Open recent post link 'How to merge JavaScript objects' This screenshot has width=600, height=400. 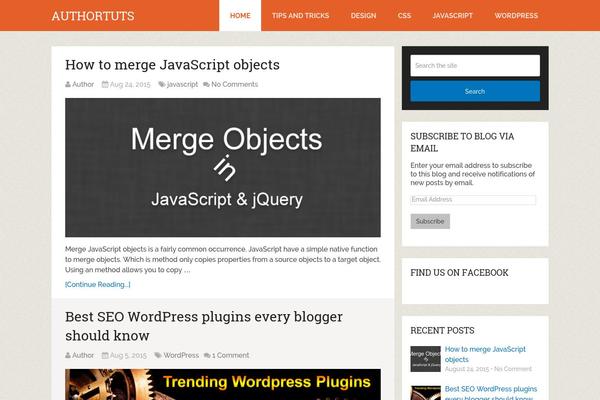click(485, 354)
